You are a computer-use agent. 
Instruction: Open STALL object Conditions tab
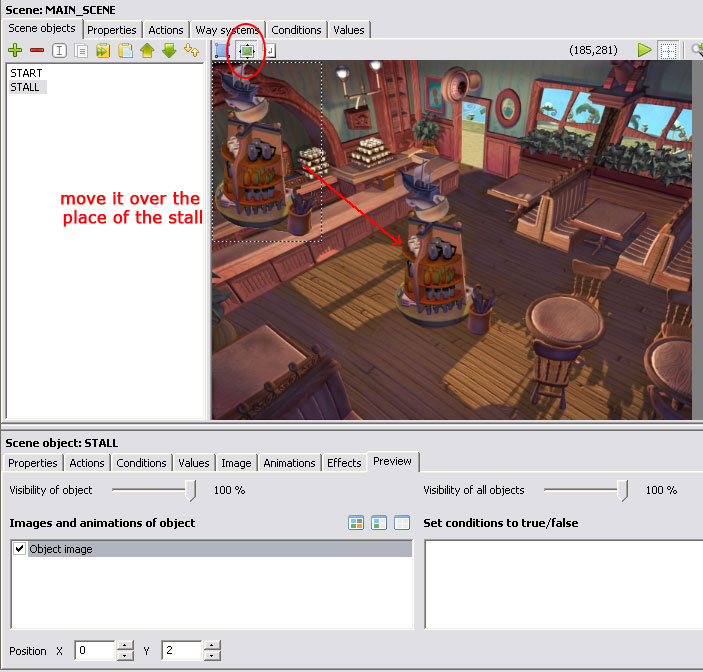pos(141,463)
